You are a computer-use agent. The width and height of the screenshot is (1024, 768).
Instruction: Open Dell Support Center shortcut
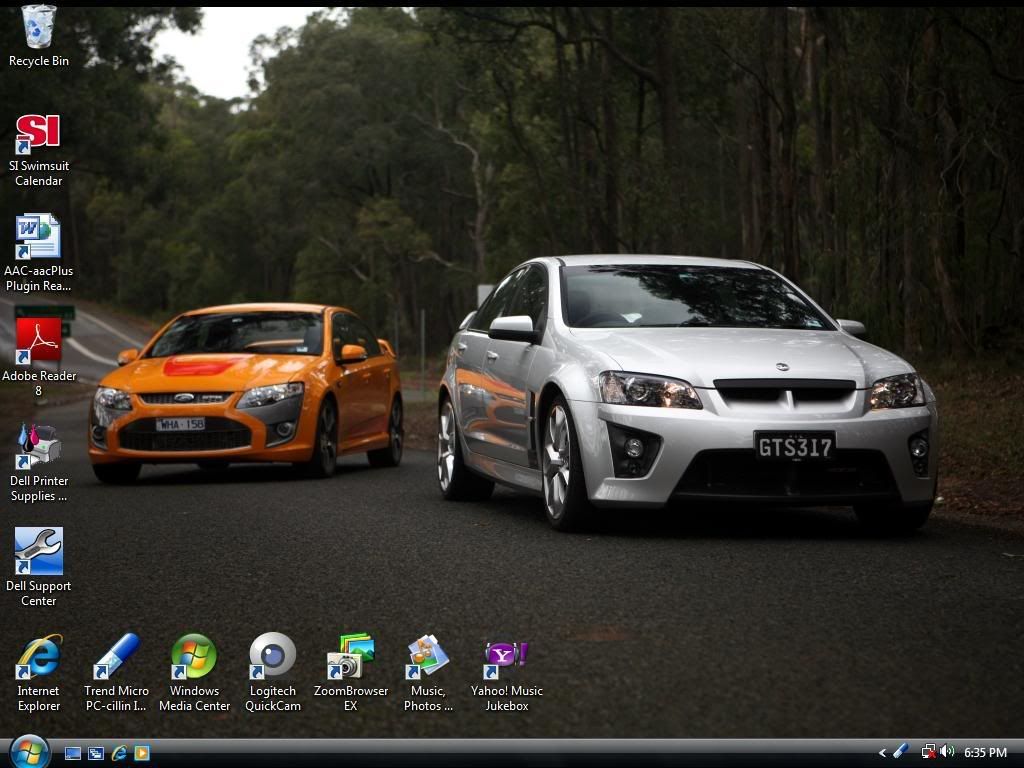(39, 552)
